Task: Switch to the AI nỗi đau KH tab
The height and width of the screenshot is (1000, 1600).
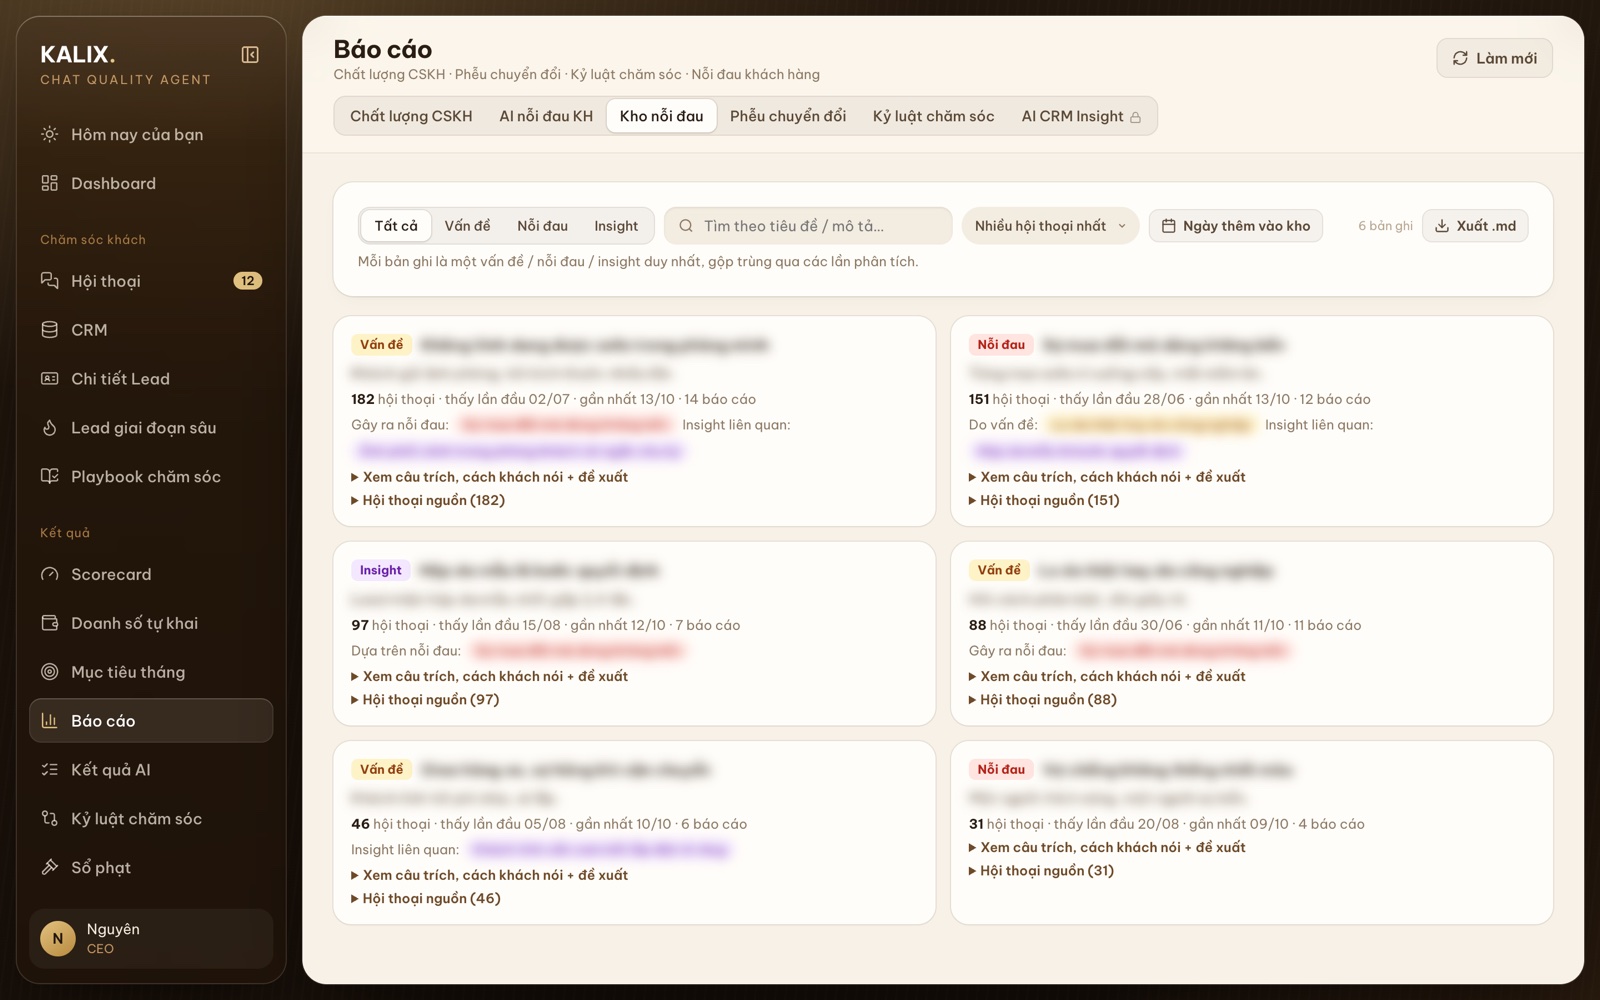Action: (x=546, y=116)
